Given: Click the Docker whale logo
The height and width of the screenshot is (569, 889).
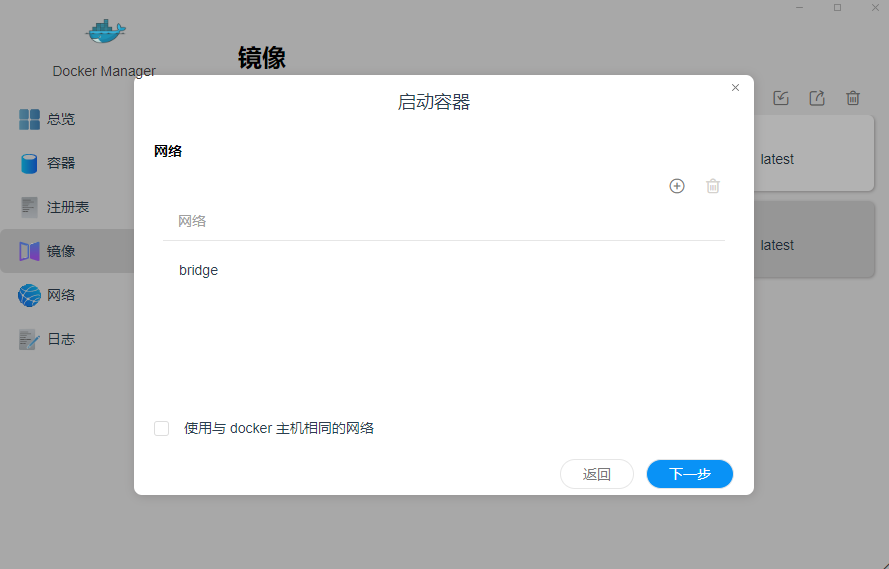Looking at the screenshot, I should (105, 33).
